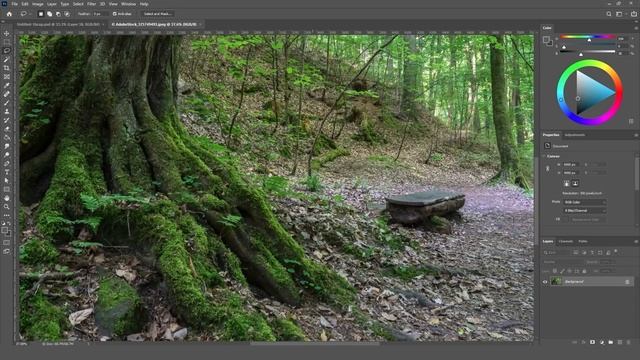This screenshot has height=360, width=640.
Task: Open the File menu
Action: pos(14,4)
